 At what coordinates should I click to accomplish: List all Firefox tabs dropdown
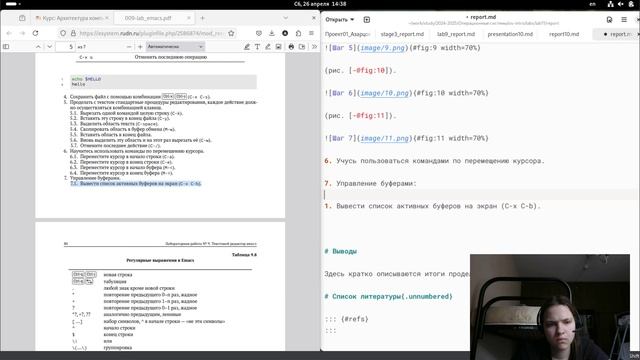[x=285, y=18]
